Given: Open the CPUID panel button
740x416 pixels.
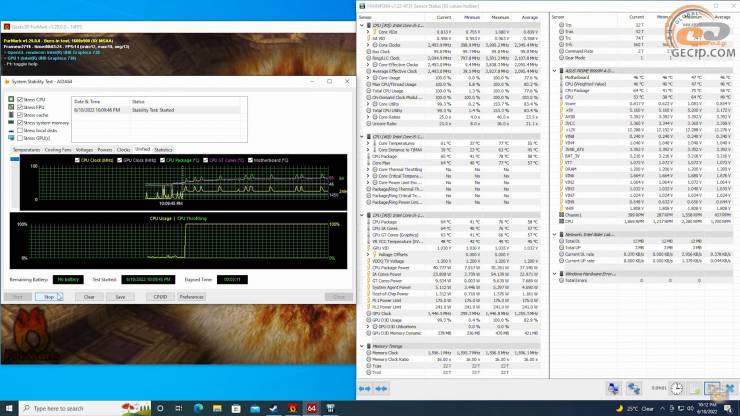Looking at the screenshot, I should pos(160,297).
